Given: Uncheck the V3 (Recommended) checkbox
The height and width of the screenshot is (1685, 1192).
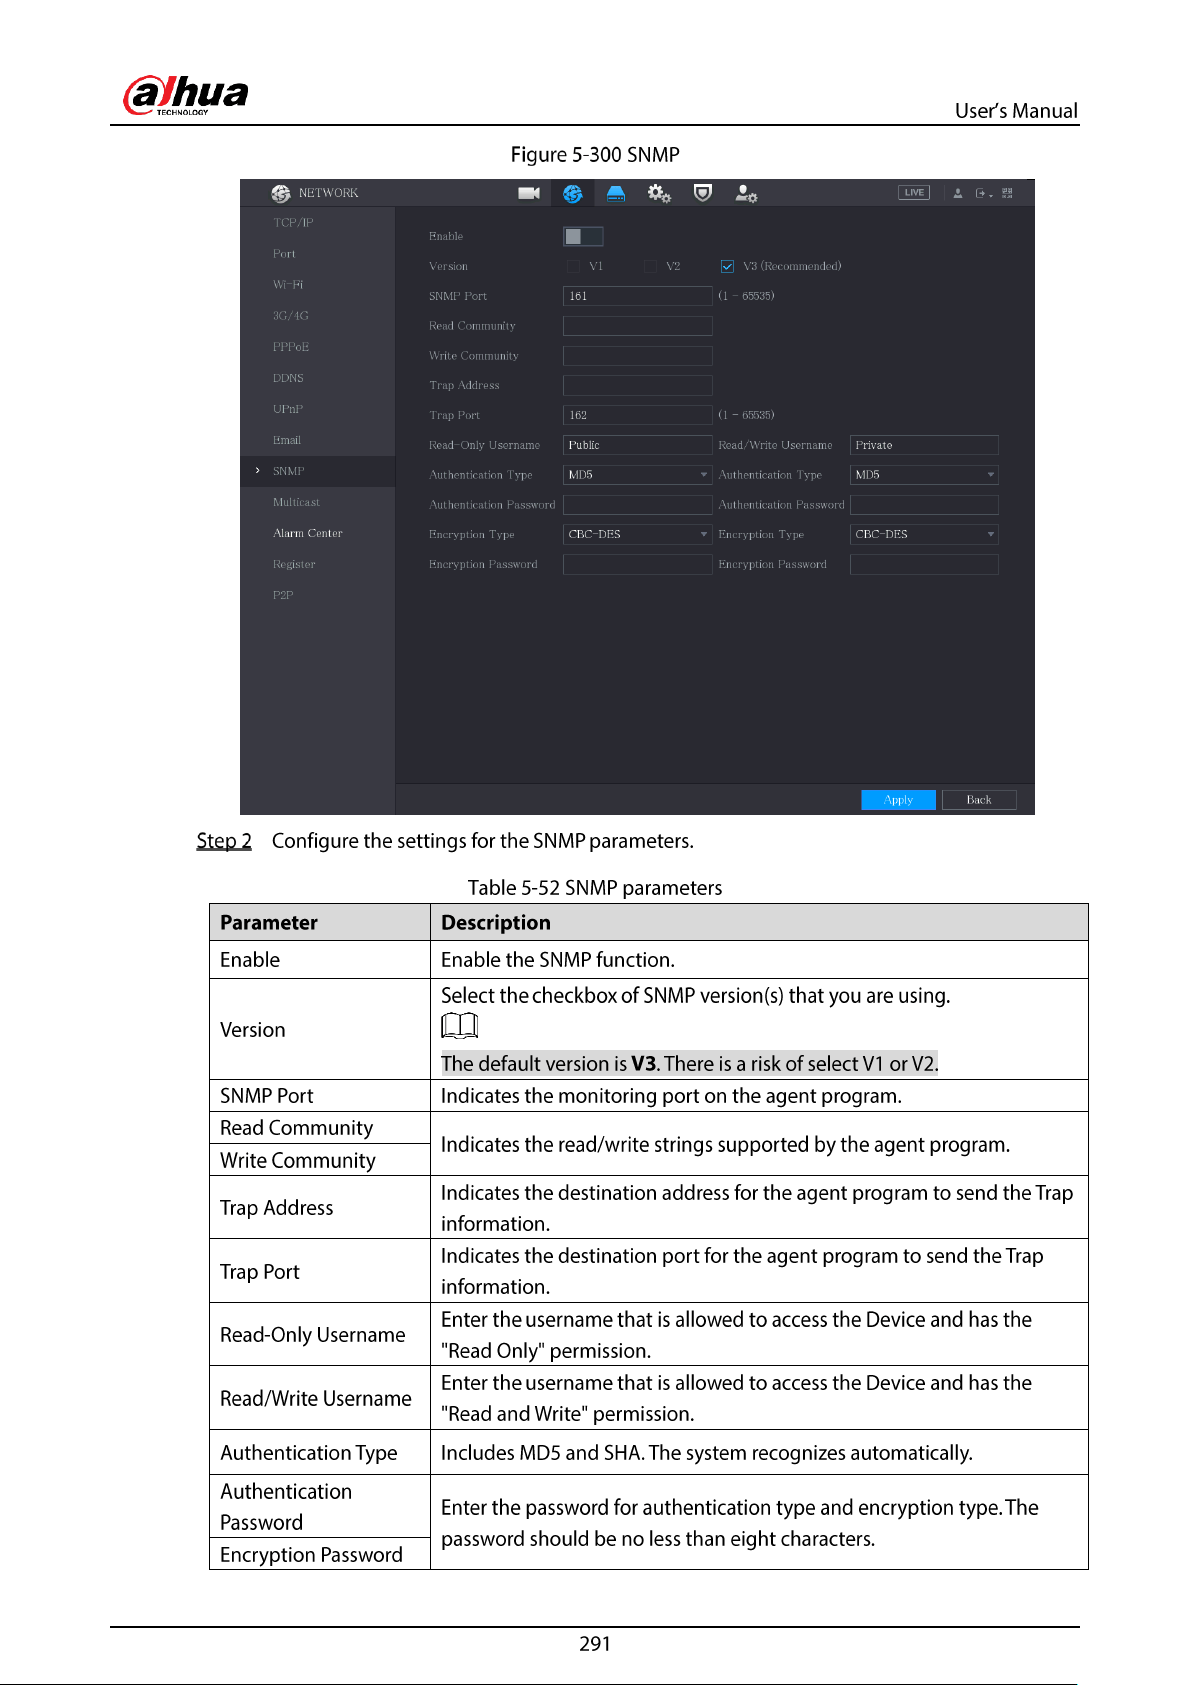Looking at the screenshot, I should [x=727, y=266].
